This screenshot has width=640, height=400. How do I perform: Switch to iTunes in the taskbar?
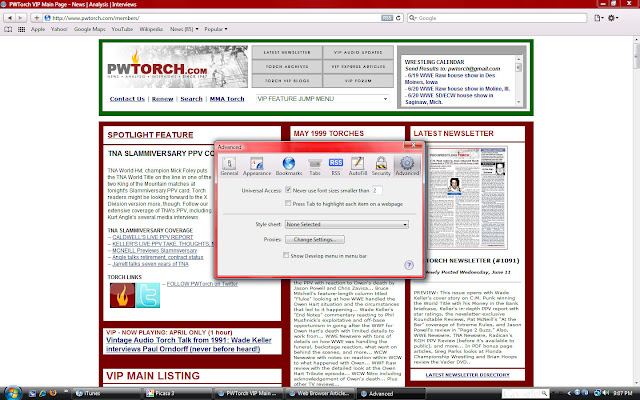coord(106,393)
